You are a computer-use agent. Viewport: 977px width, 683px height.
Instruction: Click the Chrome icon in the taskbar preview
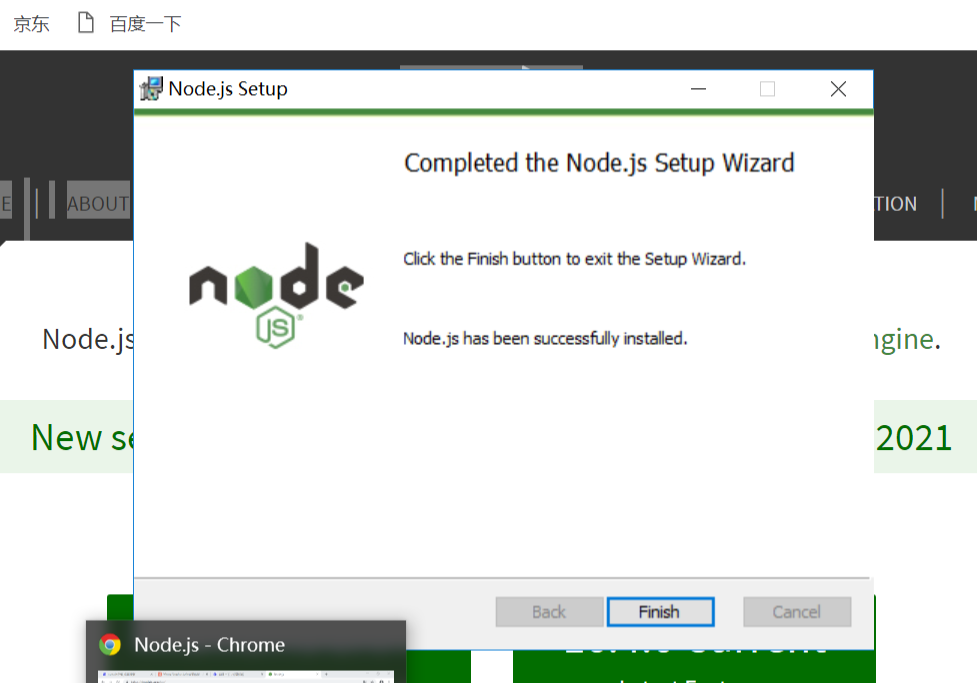[110, 644]
